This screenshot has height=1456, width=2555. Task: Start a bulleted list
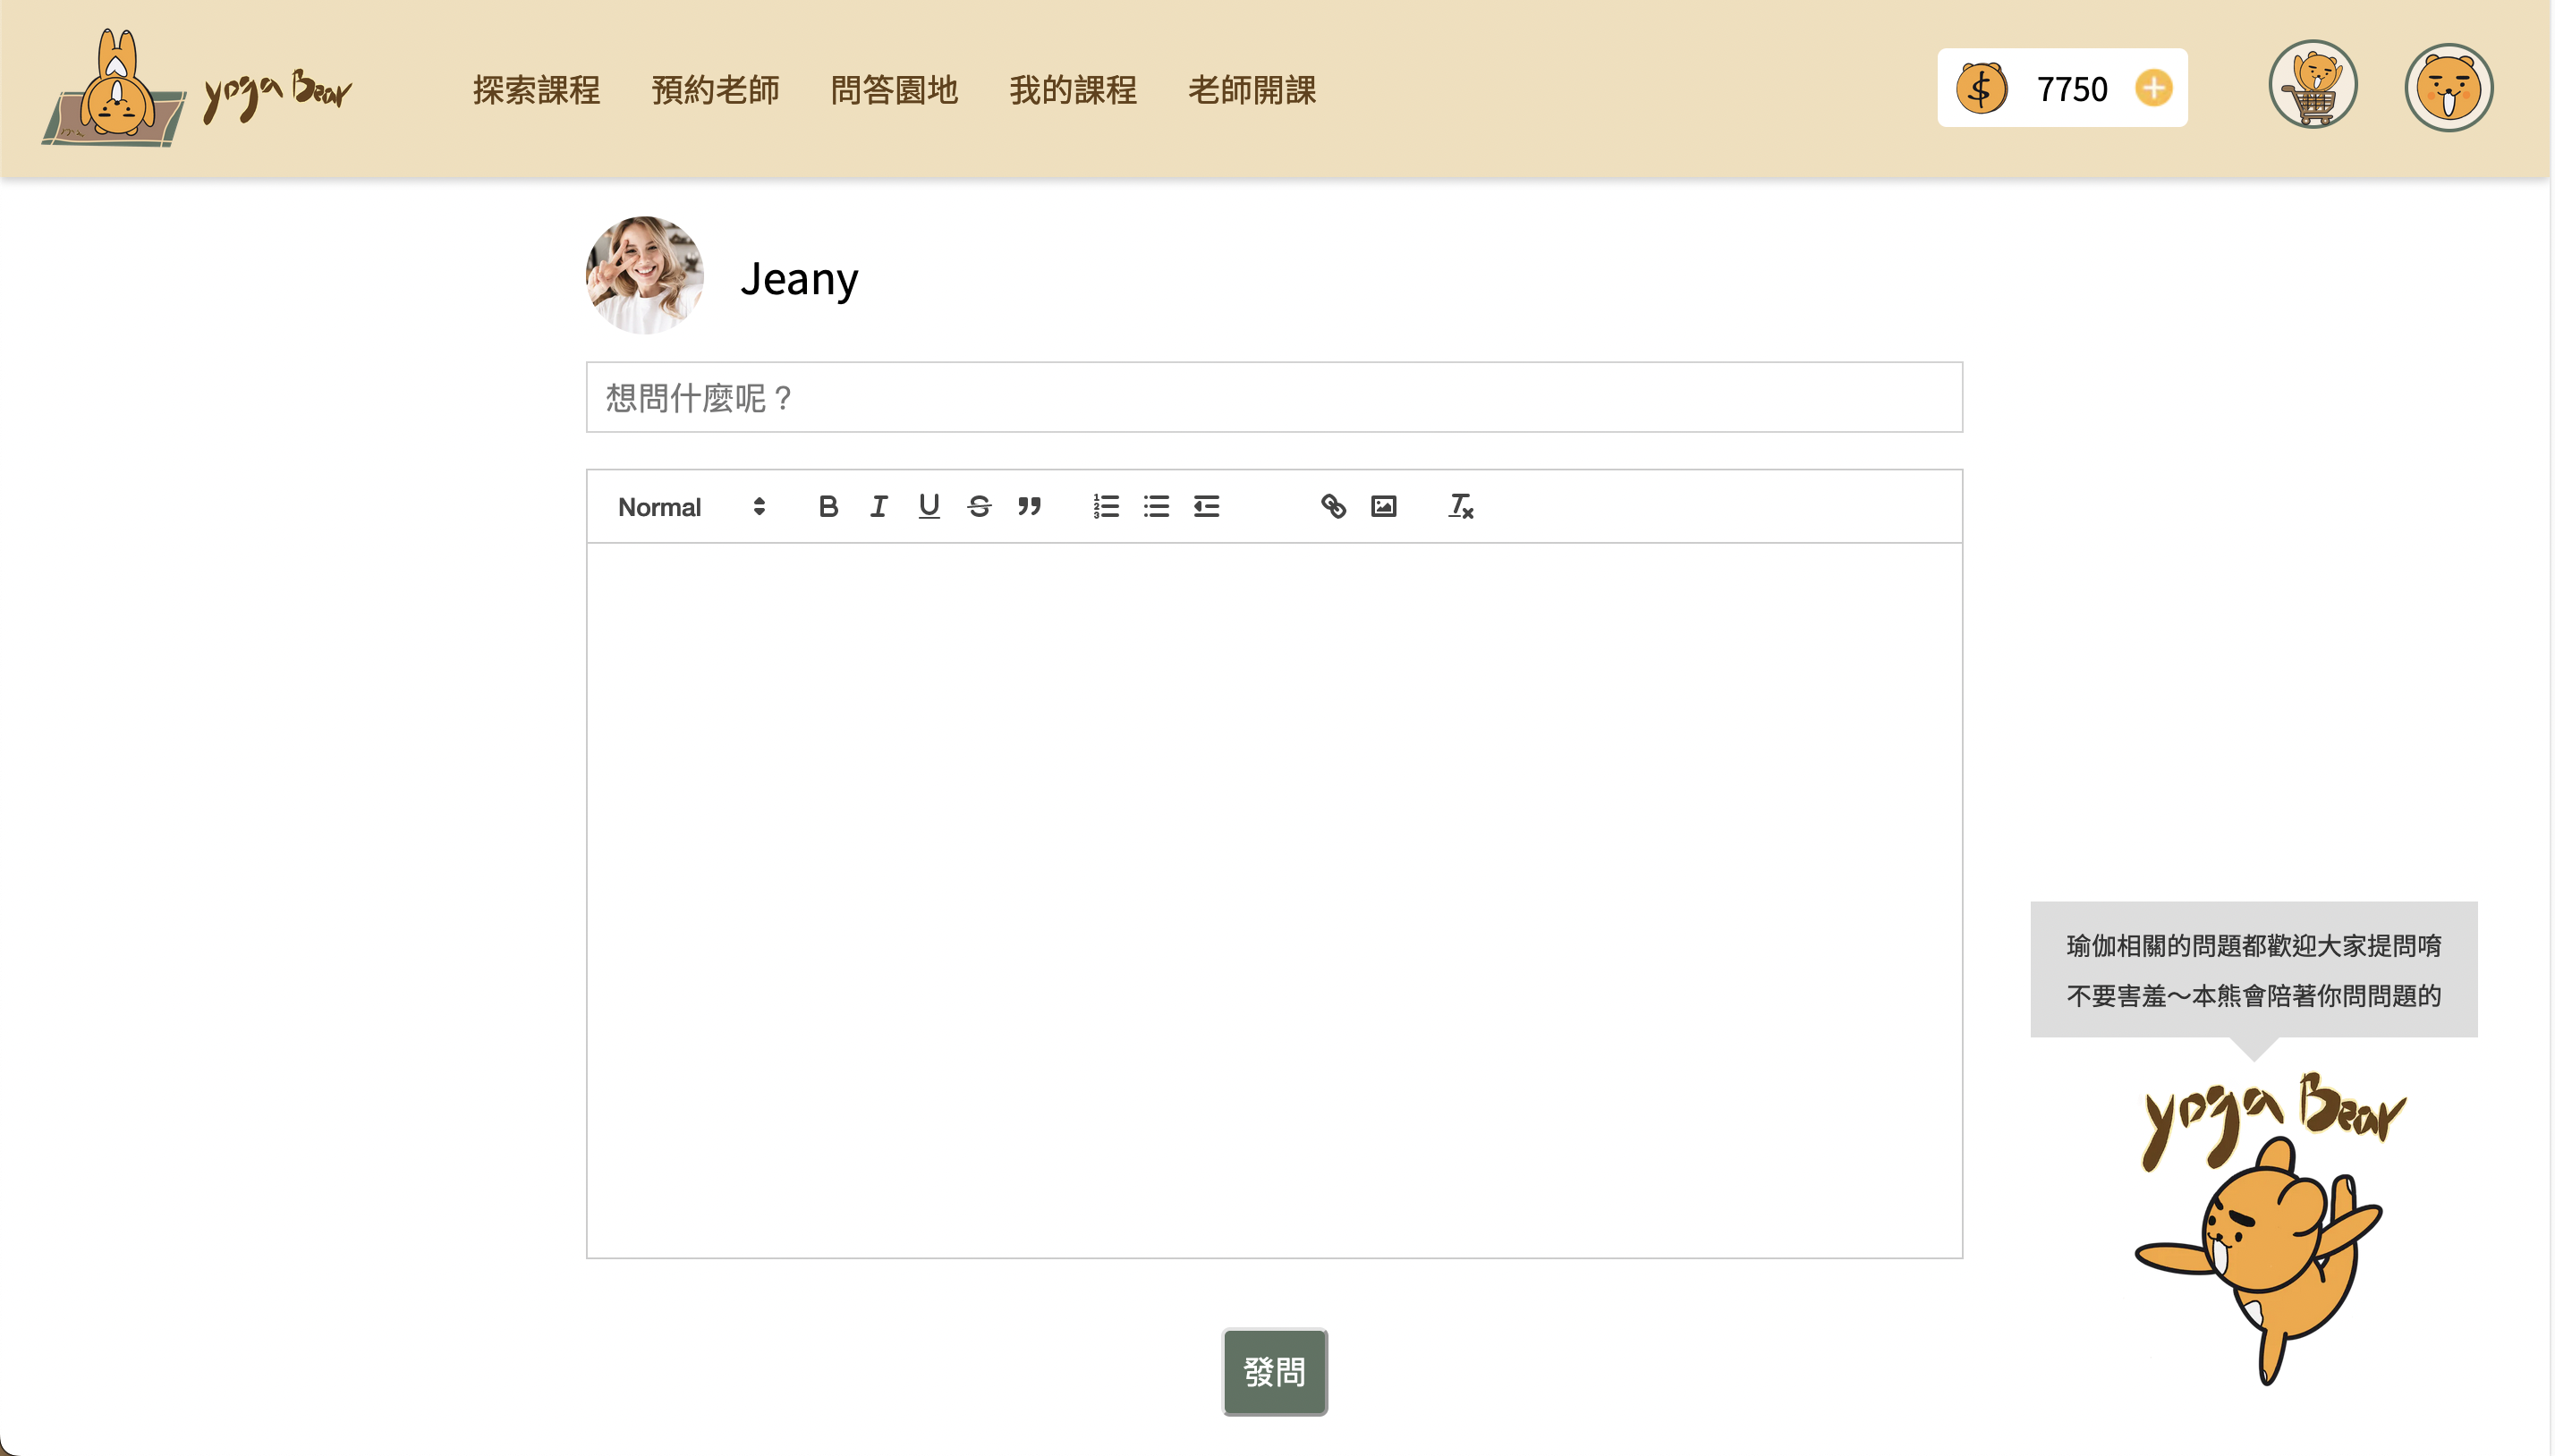click(1156, 507)
